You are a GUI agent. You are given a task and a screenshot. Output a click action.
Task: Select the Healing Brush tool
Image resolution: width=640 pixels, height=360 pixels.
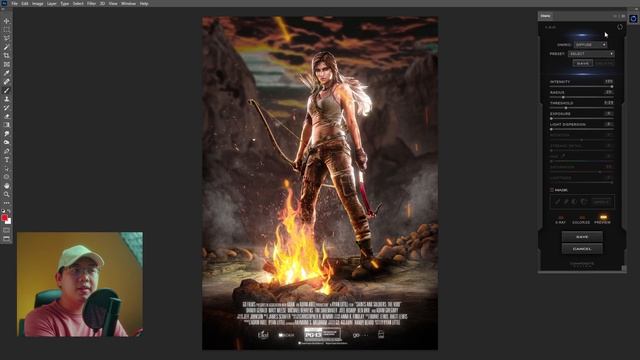click(7, 82)
